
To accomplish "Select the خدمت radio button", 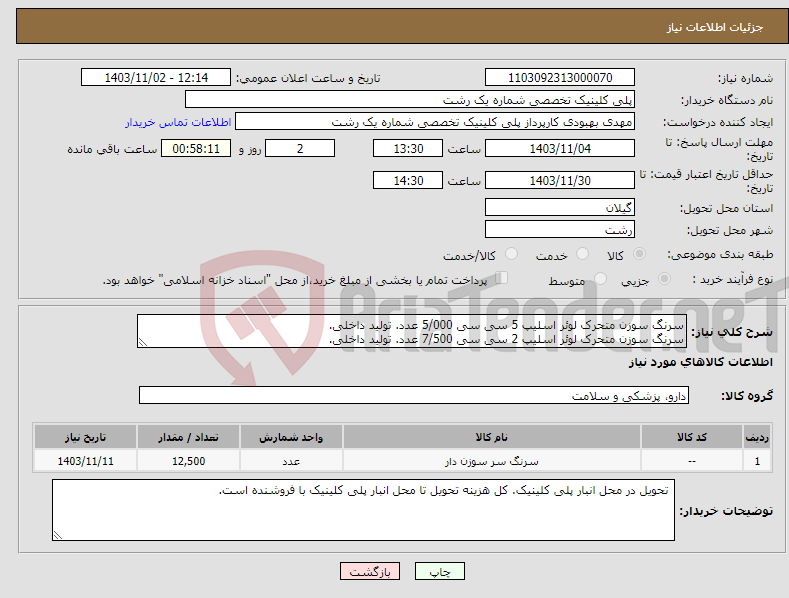I will pyautogui.click(x=582, y=254).
